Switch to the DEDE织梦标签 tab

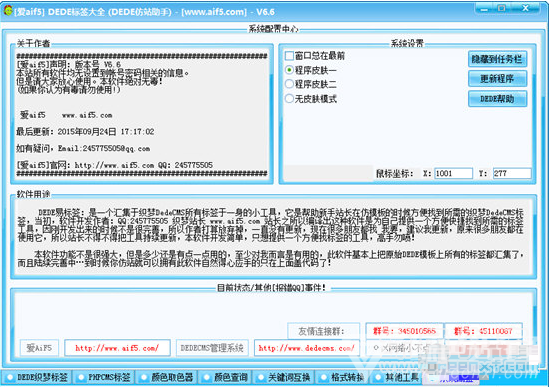tap(36, 378)
